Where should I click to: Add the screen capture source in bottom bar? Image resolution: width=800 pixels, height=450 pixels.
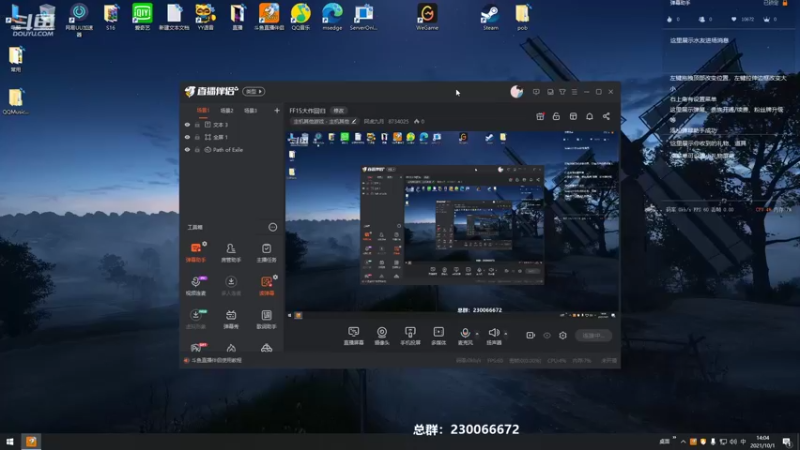point(354,336)
